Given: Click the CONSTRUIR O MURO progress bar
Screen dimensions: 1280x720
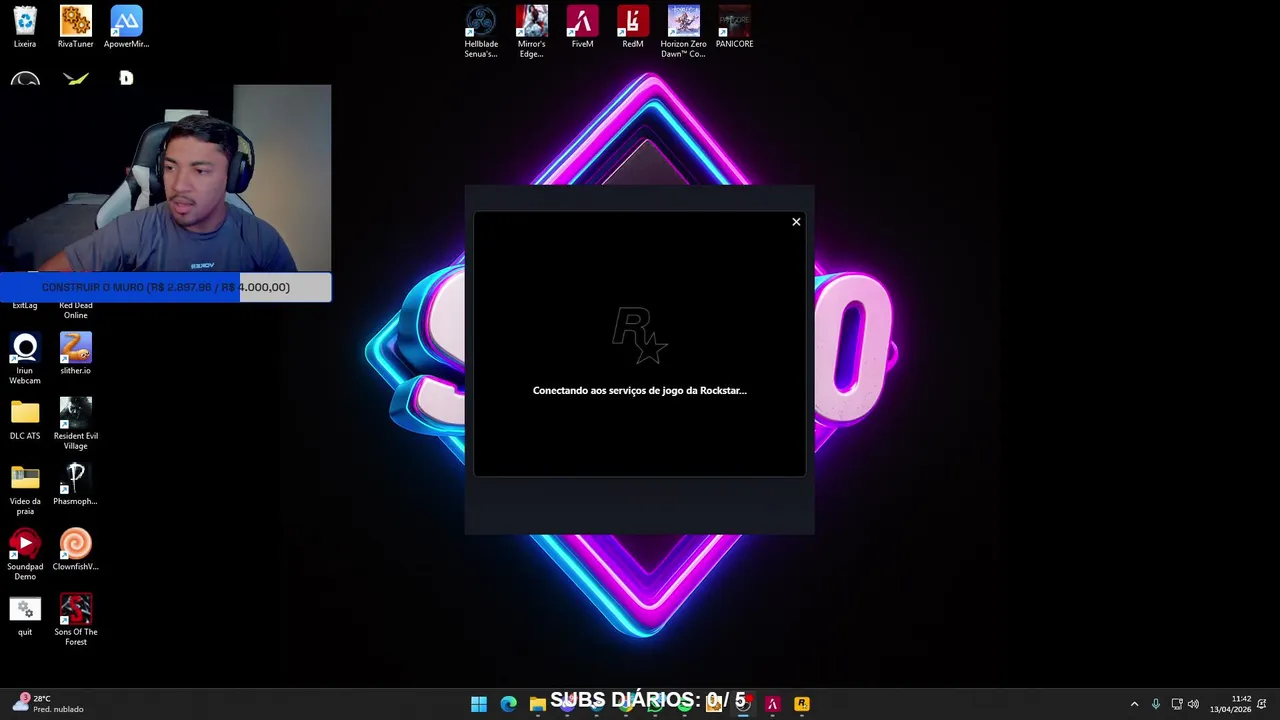Looking at the screenshot, I should click(x=166, y=287).
